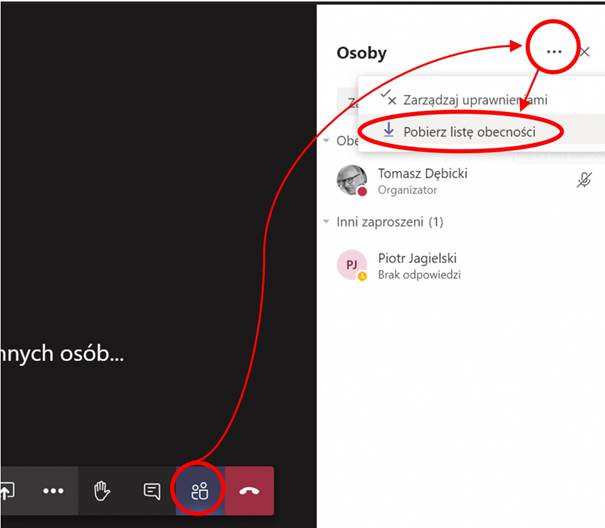The width and height of the screenshot is (605, 528).
Task: Click Tomasz Dębicki's profile photo
Action: 351,181
